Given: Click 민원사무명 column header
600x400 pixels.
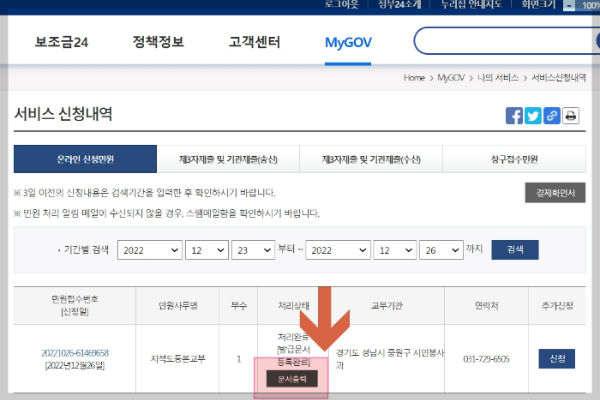Looking at the screenshot, I should 178,305.
